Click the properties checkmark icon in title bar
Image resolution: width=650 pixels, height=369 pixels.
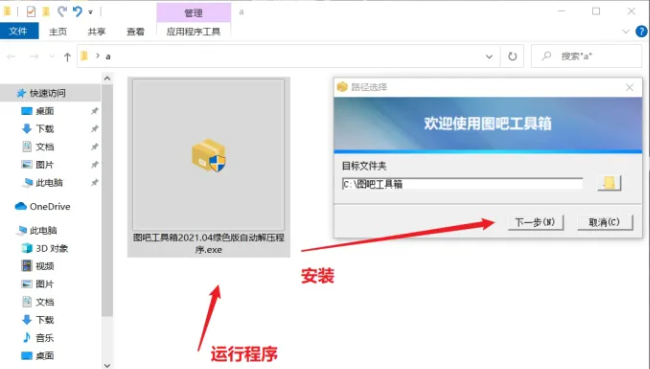point(31,12)
